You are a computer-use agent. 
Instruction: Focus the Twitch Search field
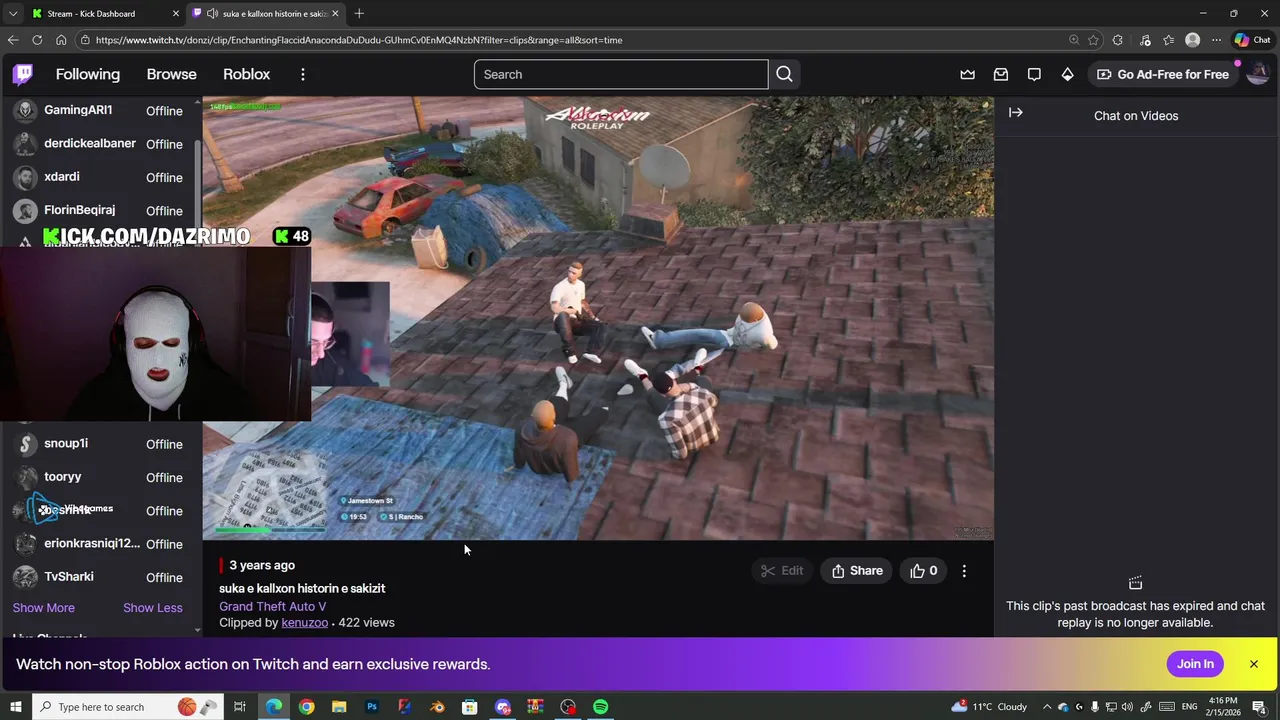pyautogui.click(x=621, y=74)
